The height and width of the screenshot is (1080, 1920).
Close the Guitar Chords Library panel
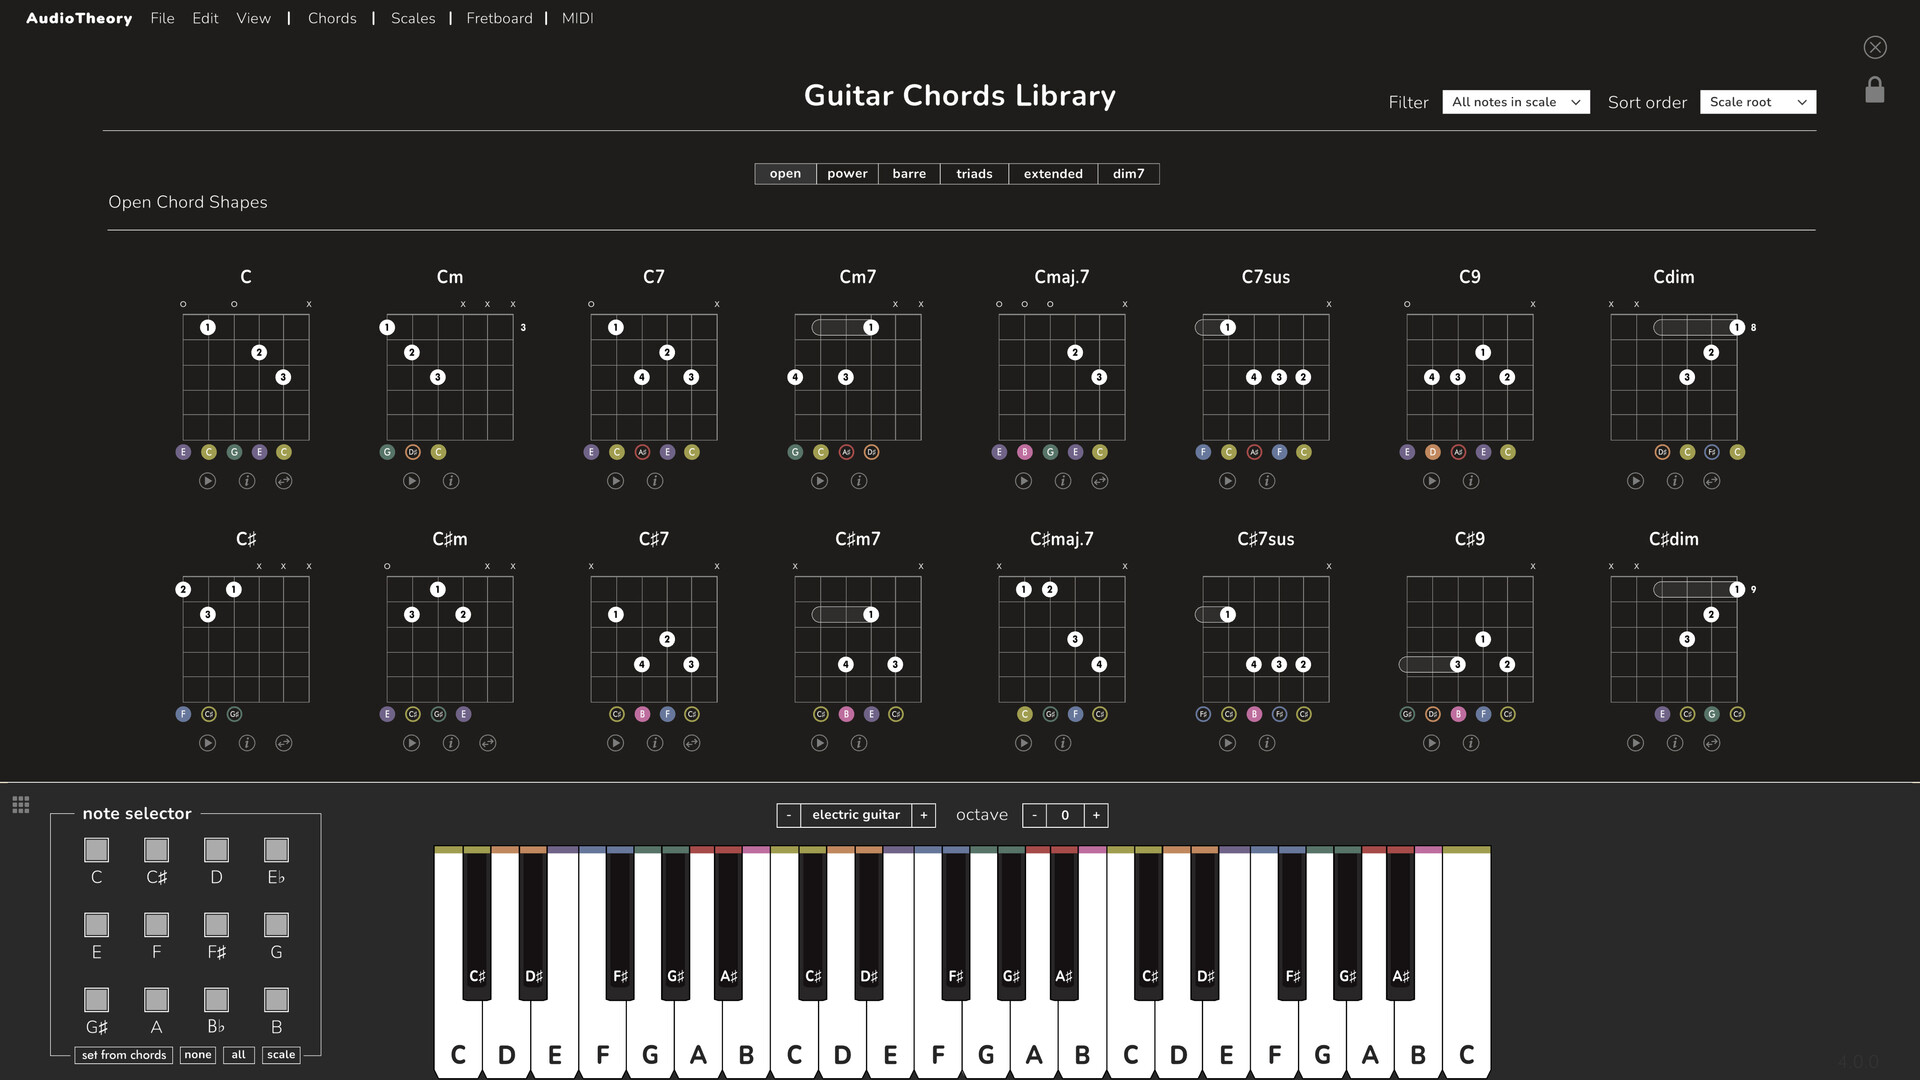pos(1875,47)
